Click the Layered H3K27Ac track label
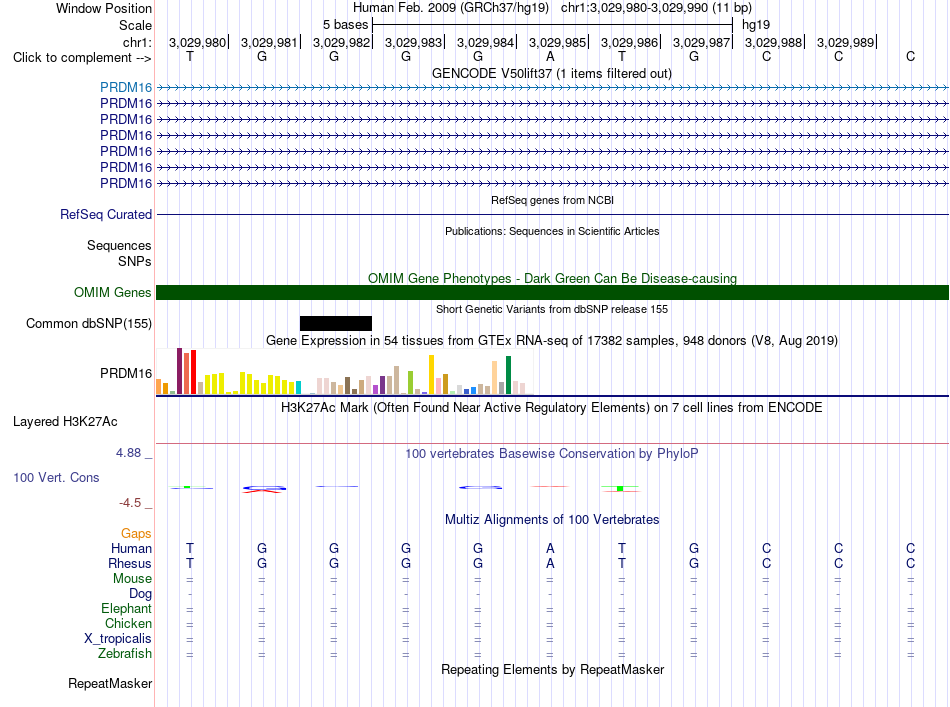The image size is (950, 707). coord(65,422)
